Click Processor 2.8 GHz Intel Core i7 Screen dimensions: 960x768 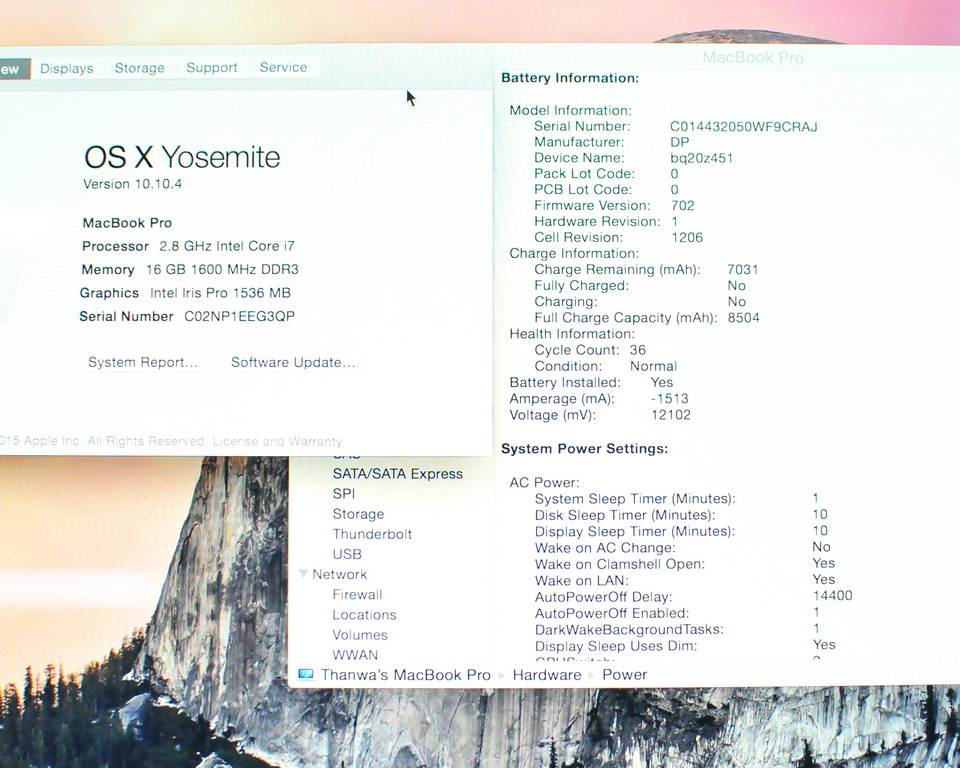(x=188, y=246)
